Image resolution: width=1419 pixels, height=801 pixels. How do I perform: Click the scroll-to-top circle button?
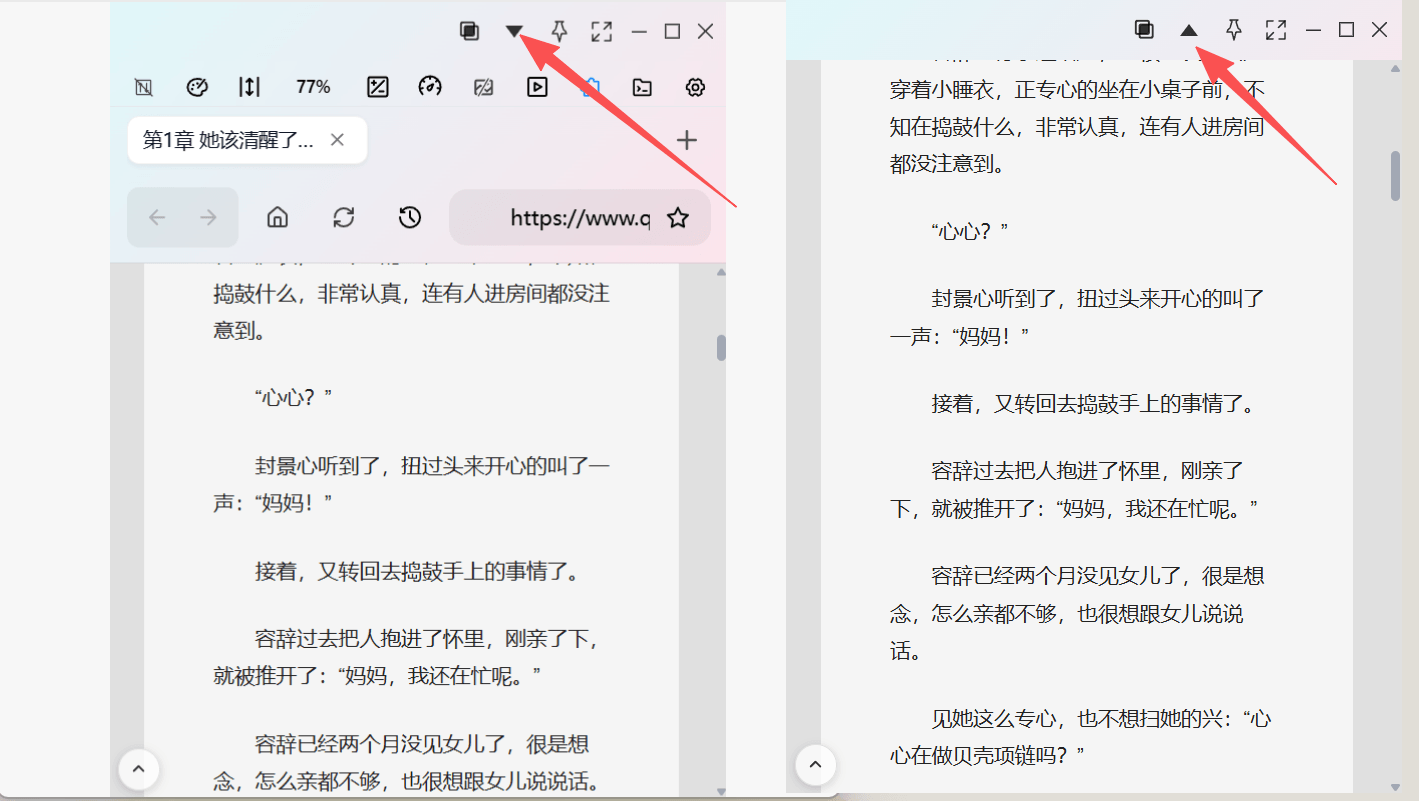coord(138,769)
